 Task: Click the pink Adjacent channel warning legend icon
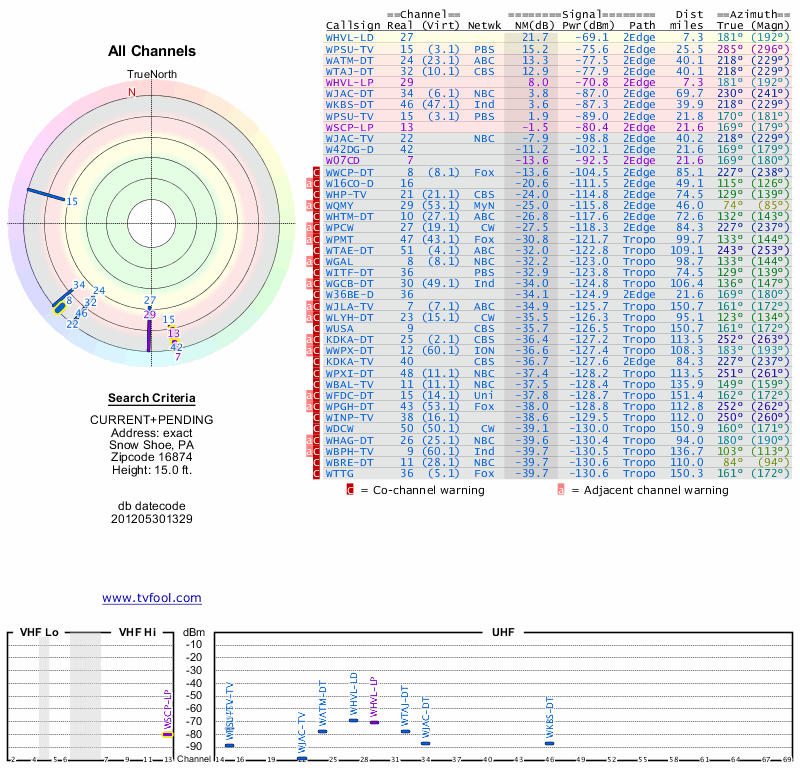point(562,490)
